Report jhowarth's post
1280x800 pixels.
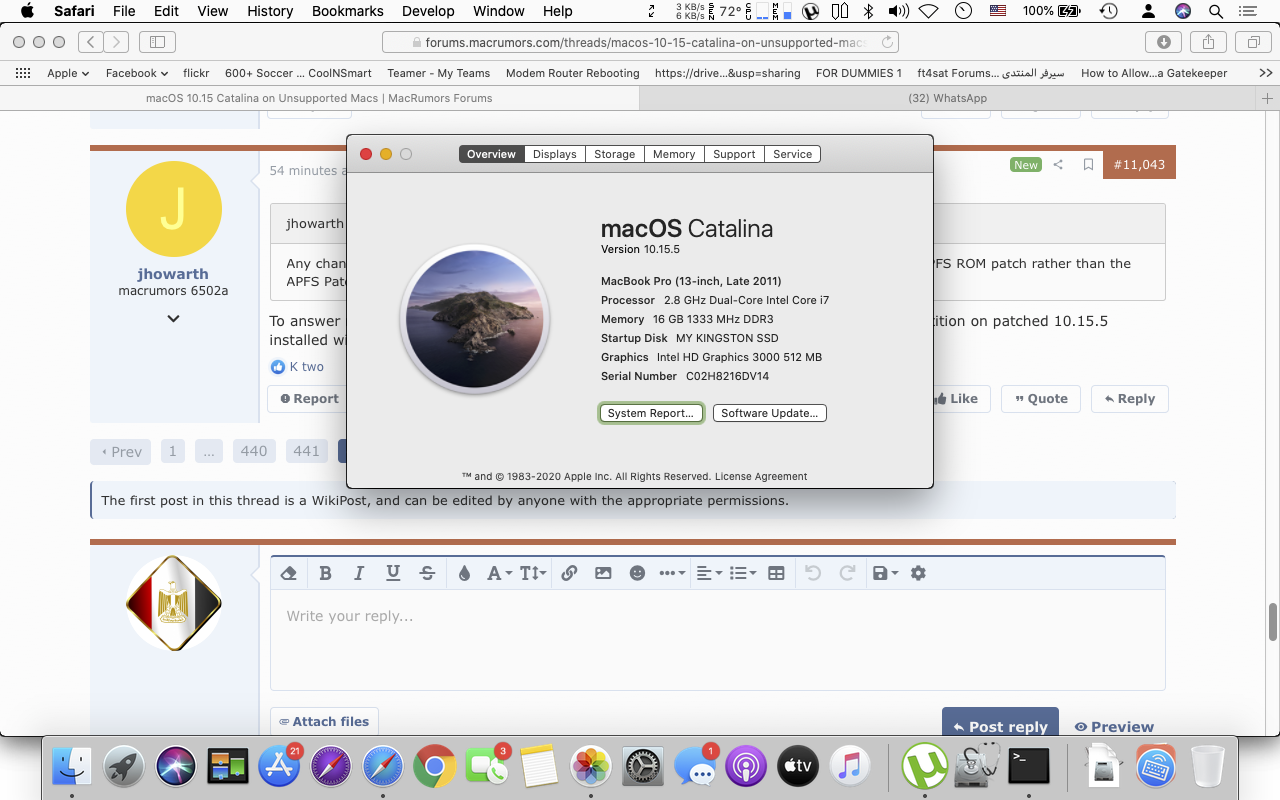309,398
